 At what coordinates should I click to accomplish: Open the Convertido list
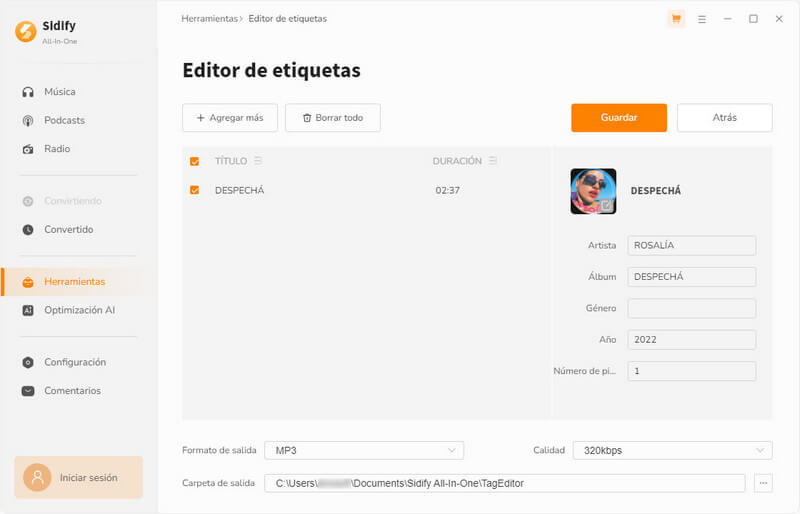[x=68, y=230]
